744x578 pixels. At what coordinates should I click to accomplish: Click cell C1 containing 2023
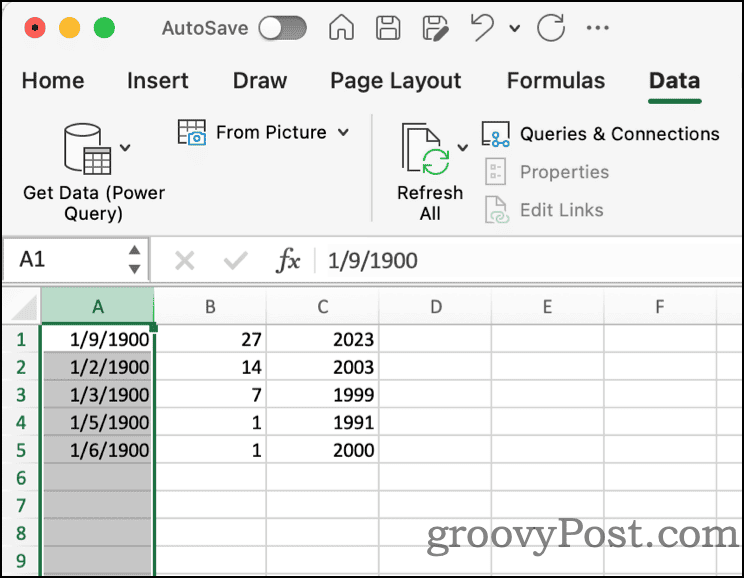click(323, 339)
